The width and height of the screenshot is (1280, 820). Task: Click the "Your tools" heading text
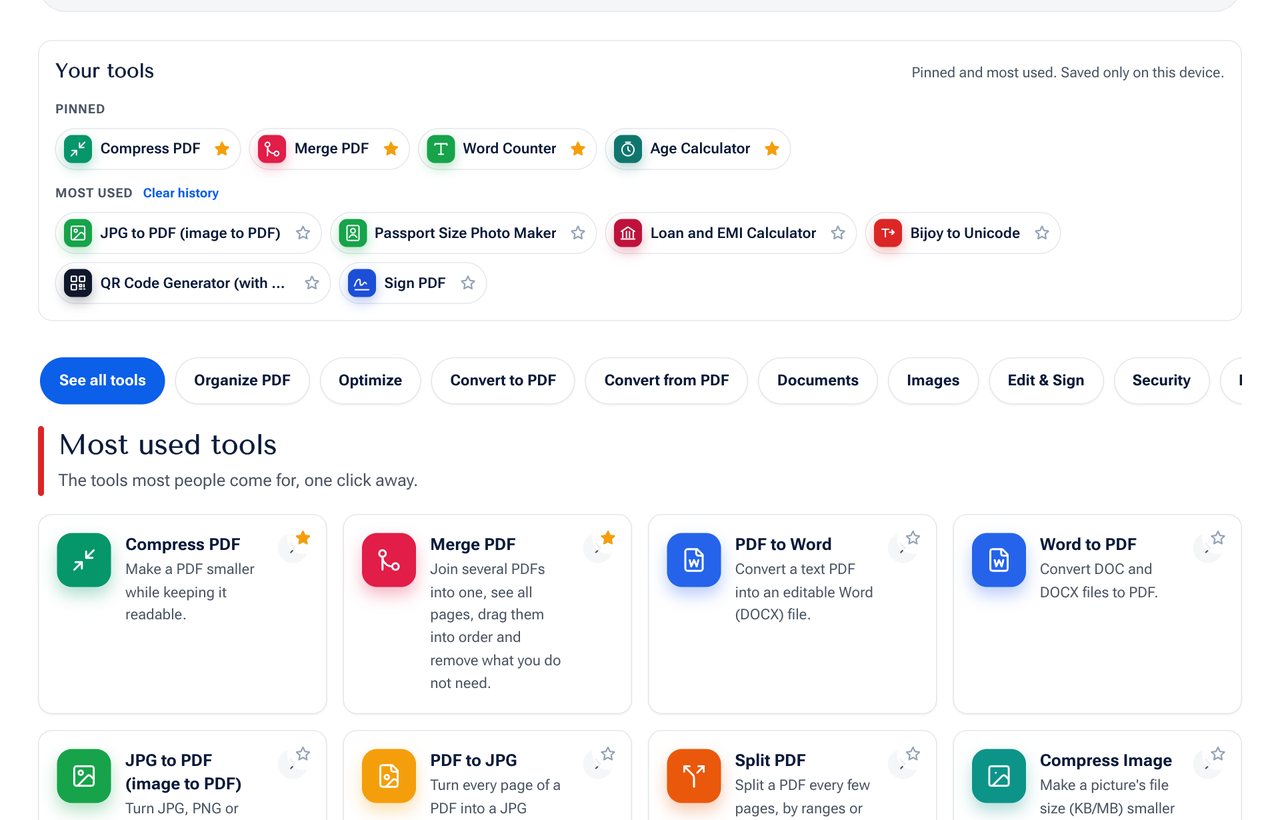point(105,71)
